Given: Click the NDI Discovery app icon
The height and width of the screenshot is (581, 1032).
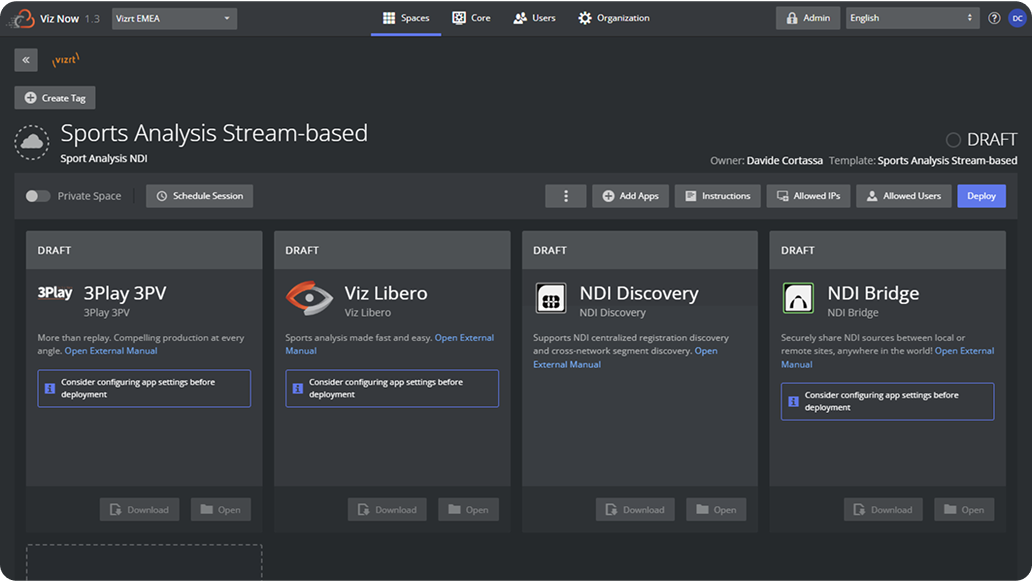Looking at the screenshot, I should pos(551,299).
